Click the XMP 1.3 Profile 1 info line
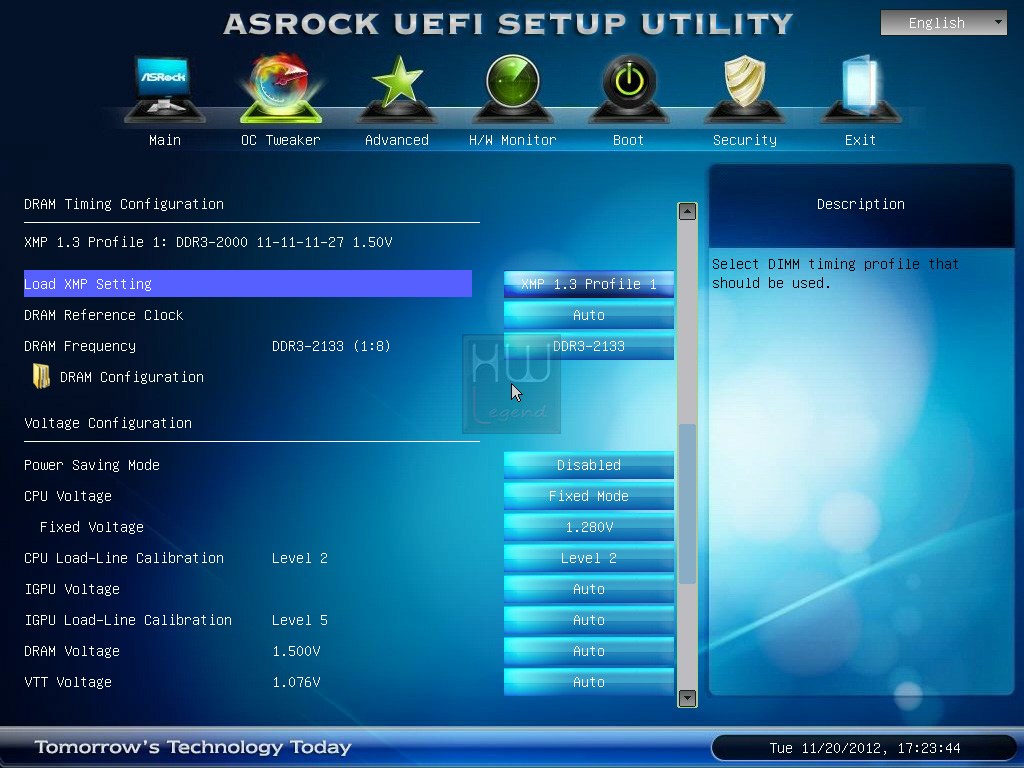1024x768 pixels. tap(208, 242)
